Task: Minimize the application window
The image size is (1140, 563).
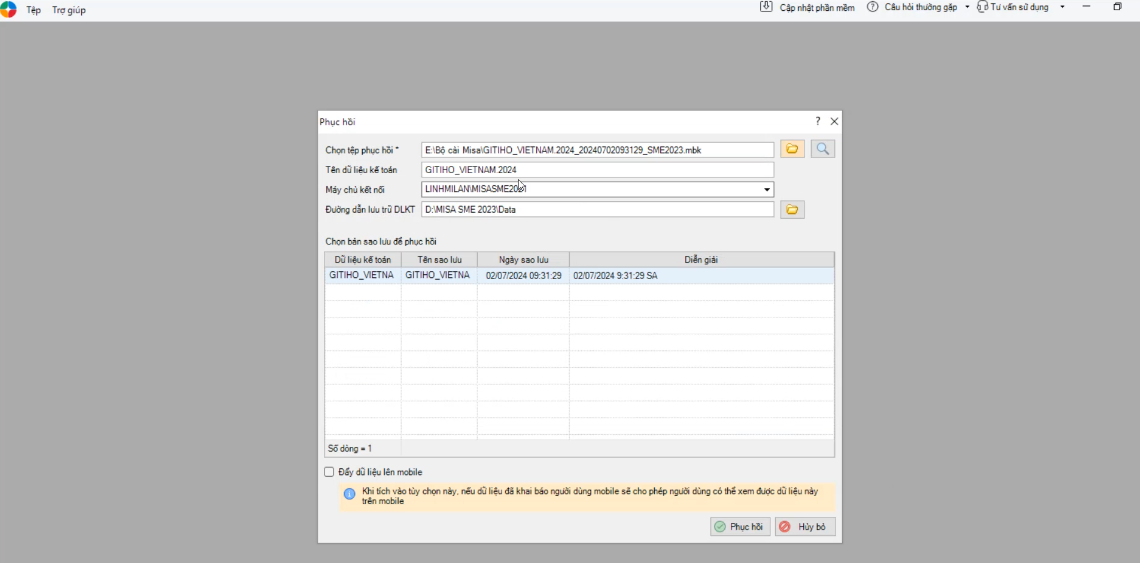Action: coord(1087,7)
